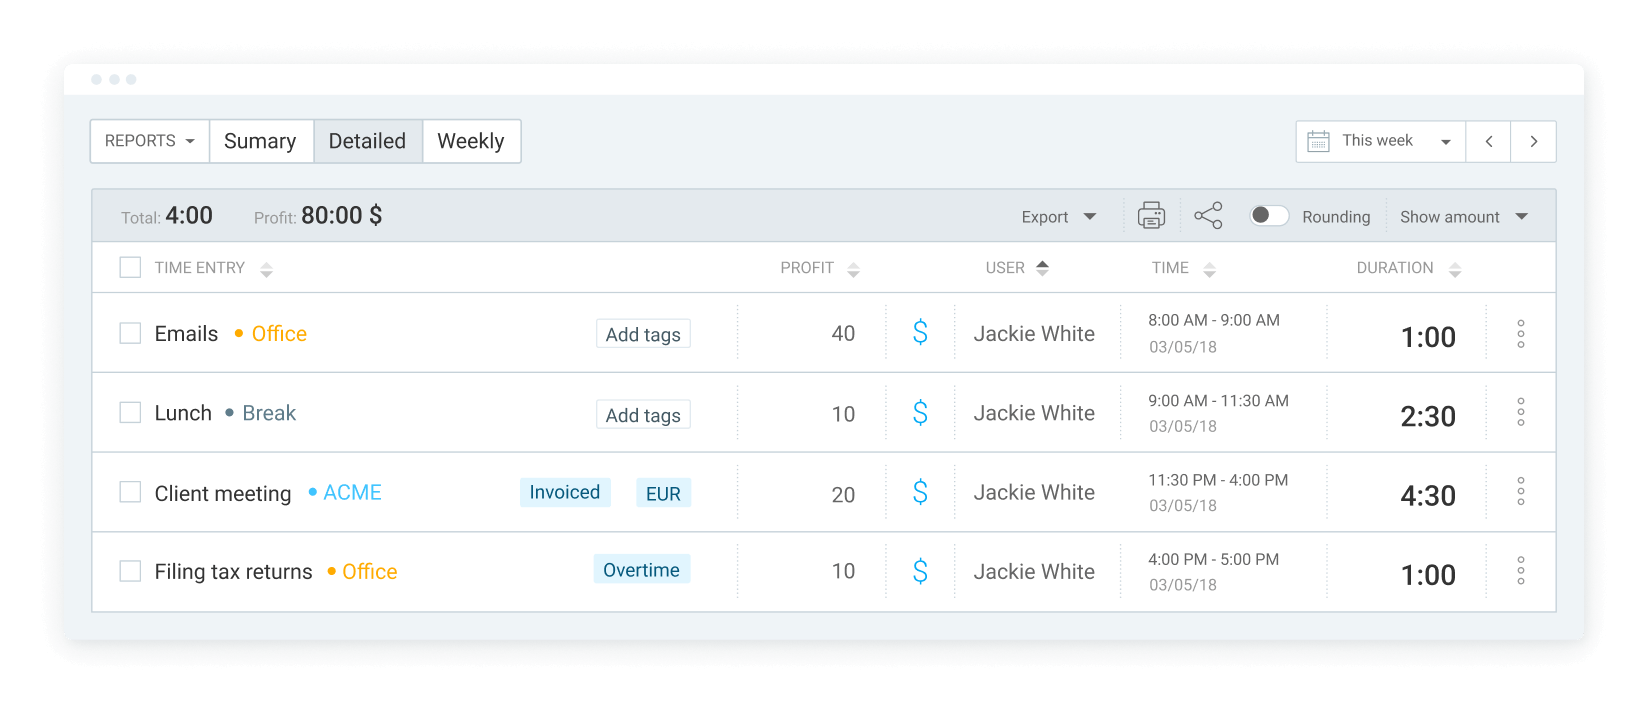Click the Overtime tag
The image size is (1648, 704).
pyautogui.click(x=642, y=570)
